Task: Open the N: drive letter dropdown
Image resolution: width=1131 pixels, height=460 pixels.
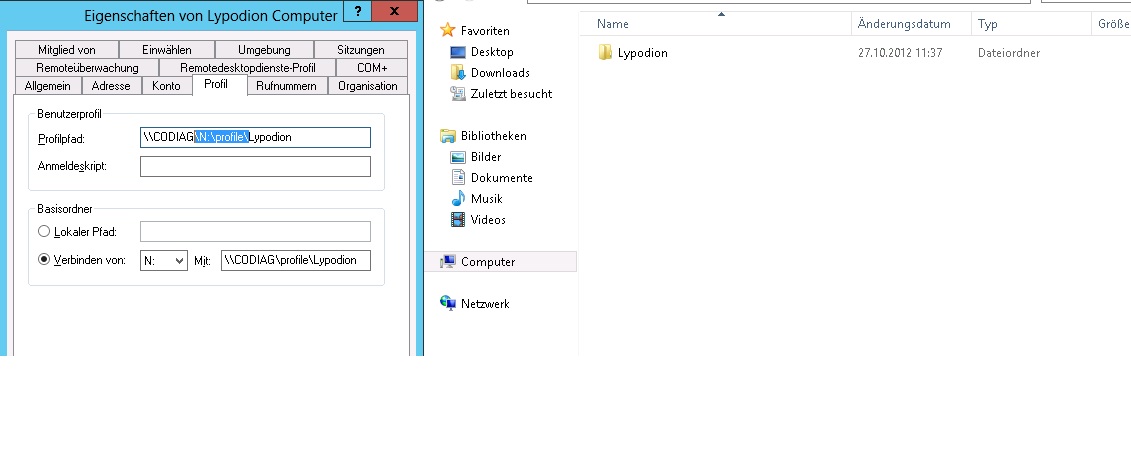Action: point(164,260)
